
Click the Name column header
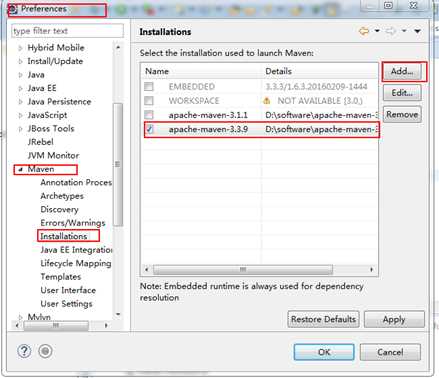[202, 71]
